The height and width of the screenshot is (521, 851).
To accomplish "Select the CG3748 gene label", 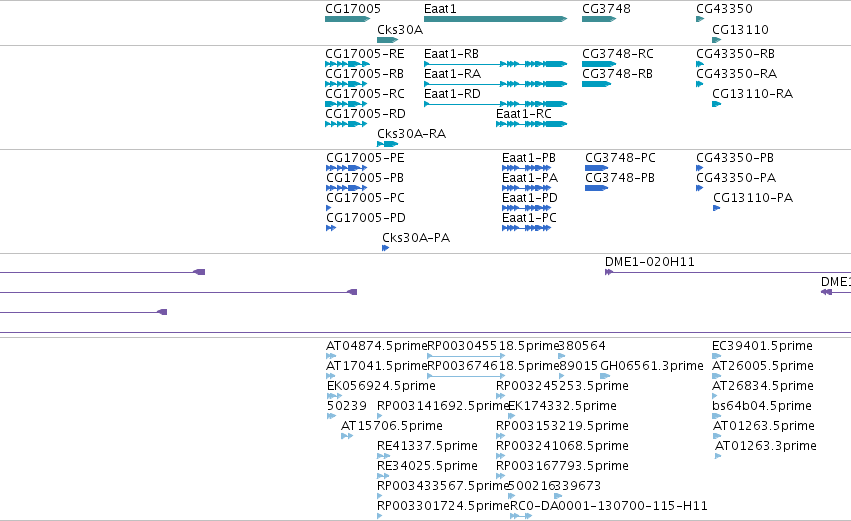I will click(x=606, y=9).
